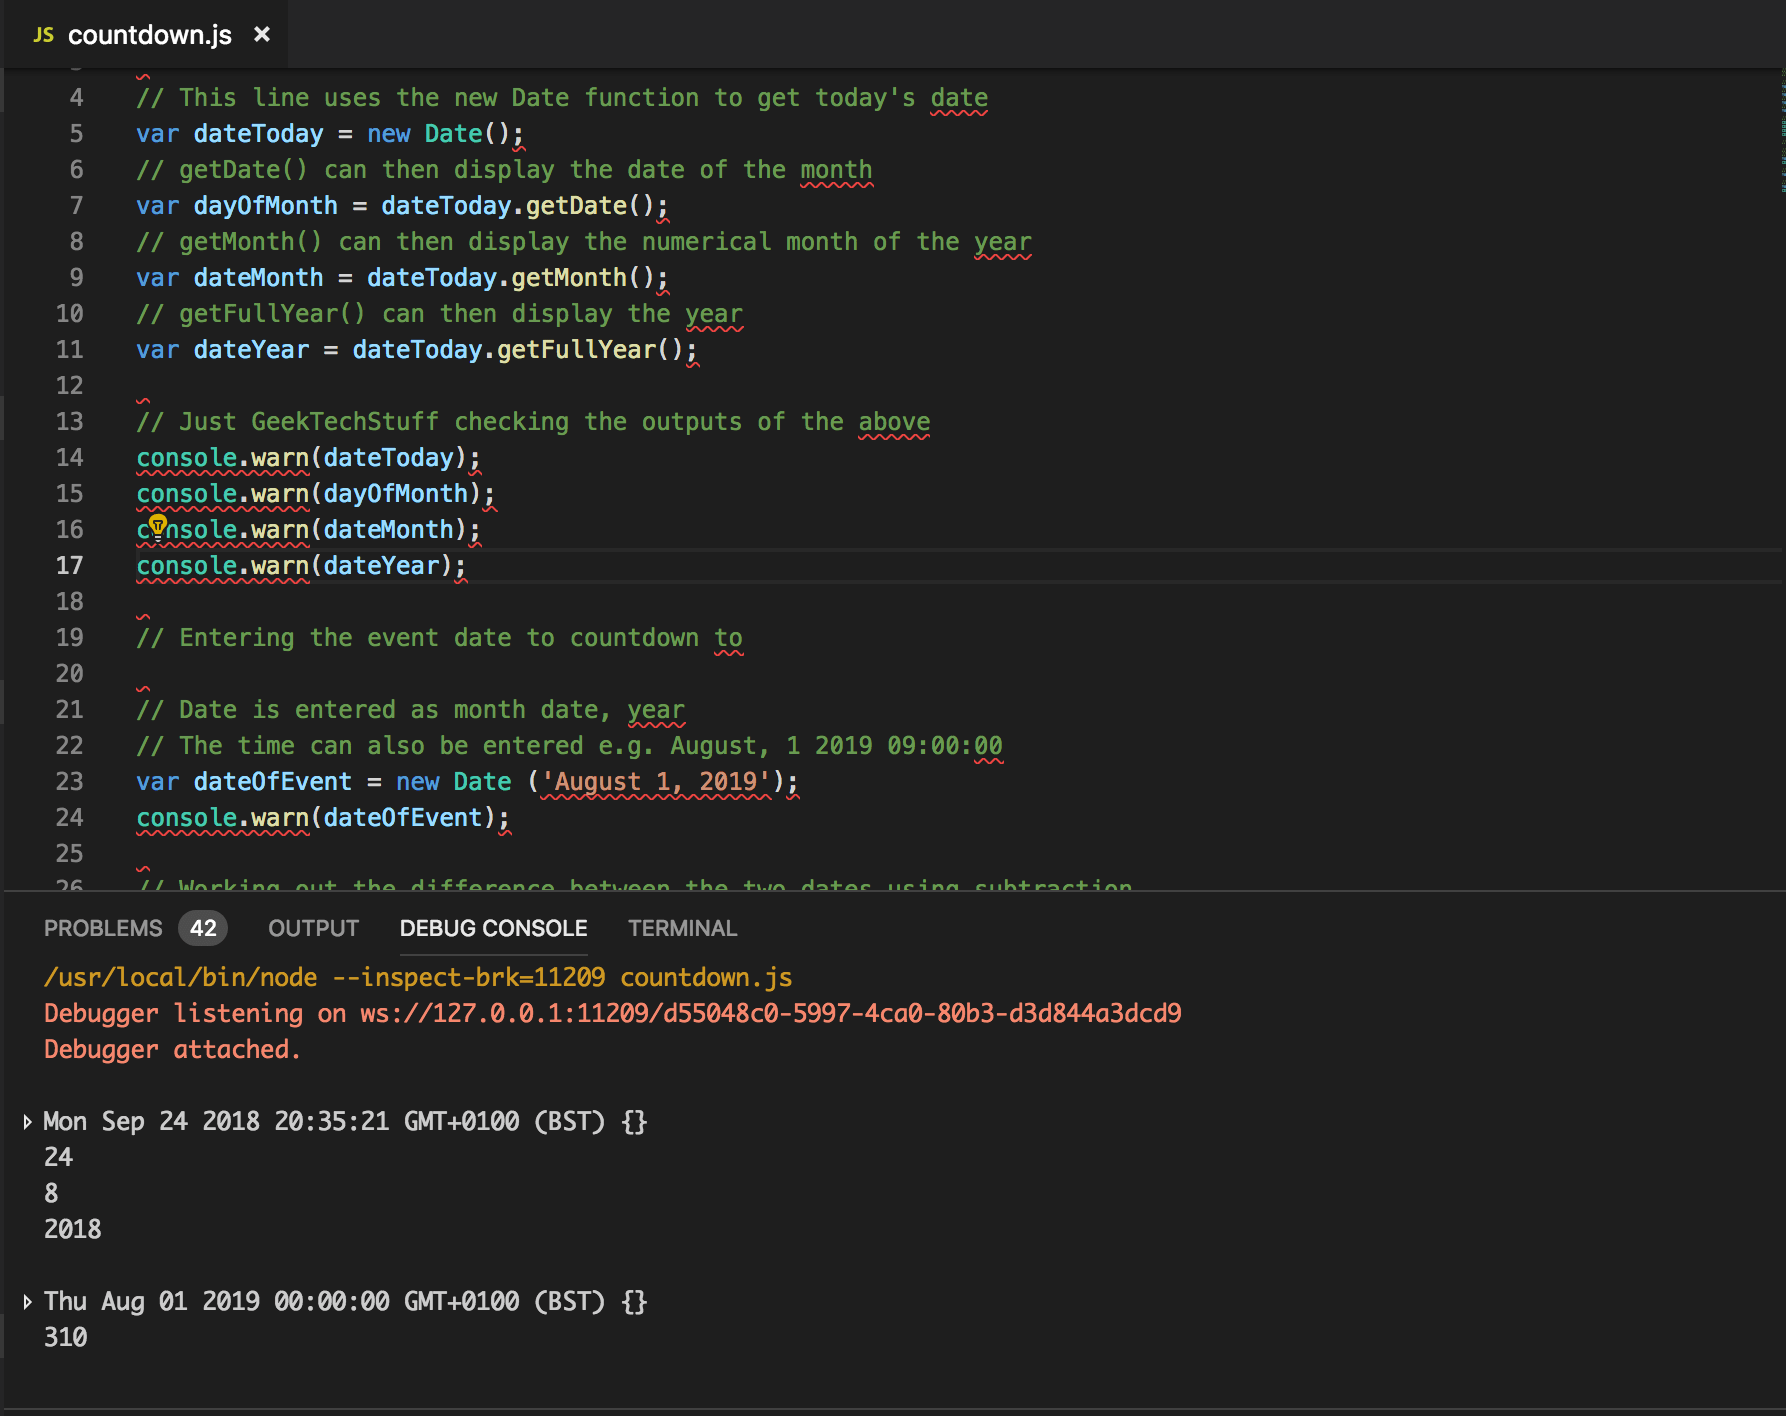Switch to the PROBLEMS tab
The image size is (1786, 1416).
pyautogui.click(x=103, y=927)
